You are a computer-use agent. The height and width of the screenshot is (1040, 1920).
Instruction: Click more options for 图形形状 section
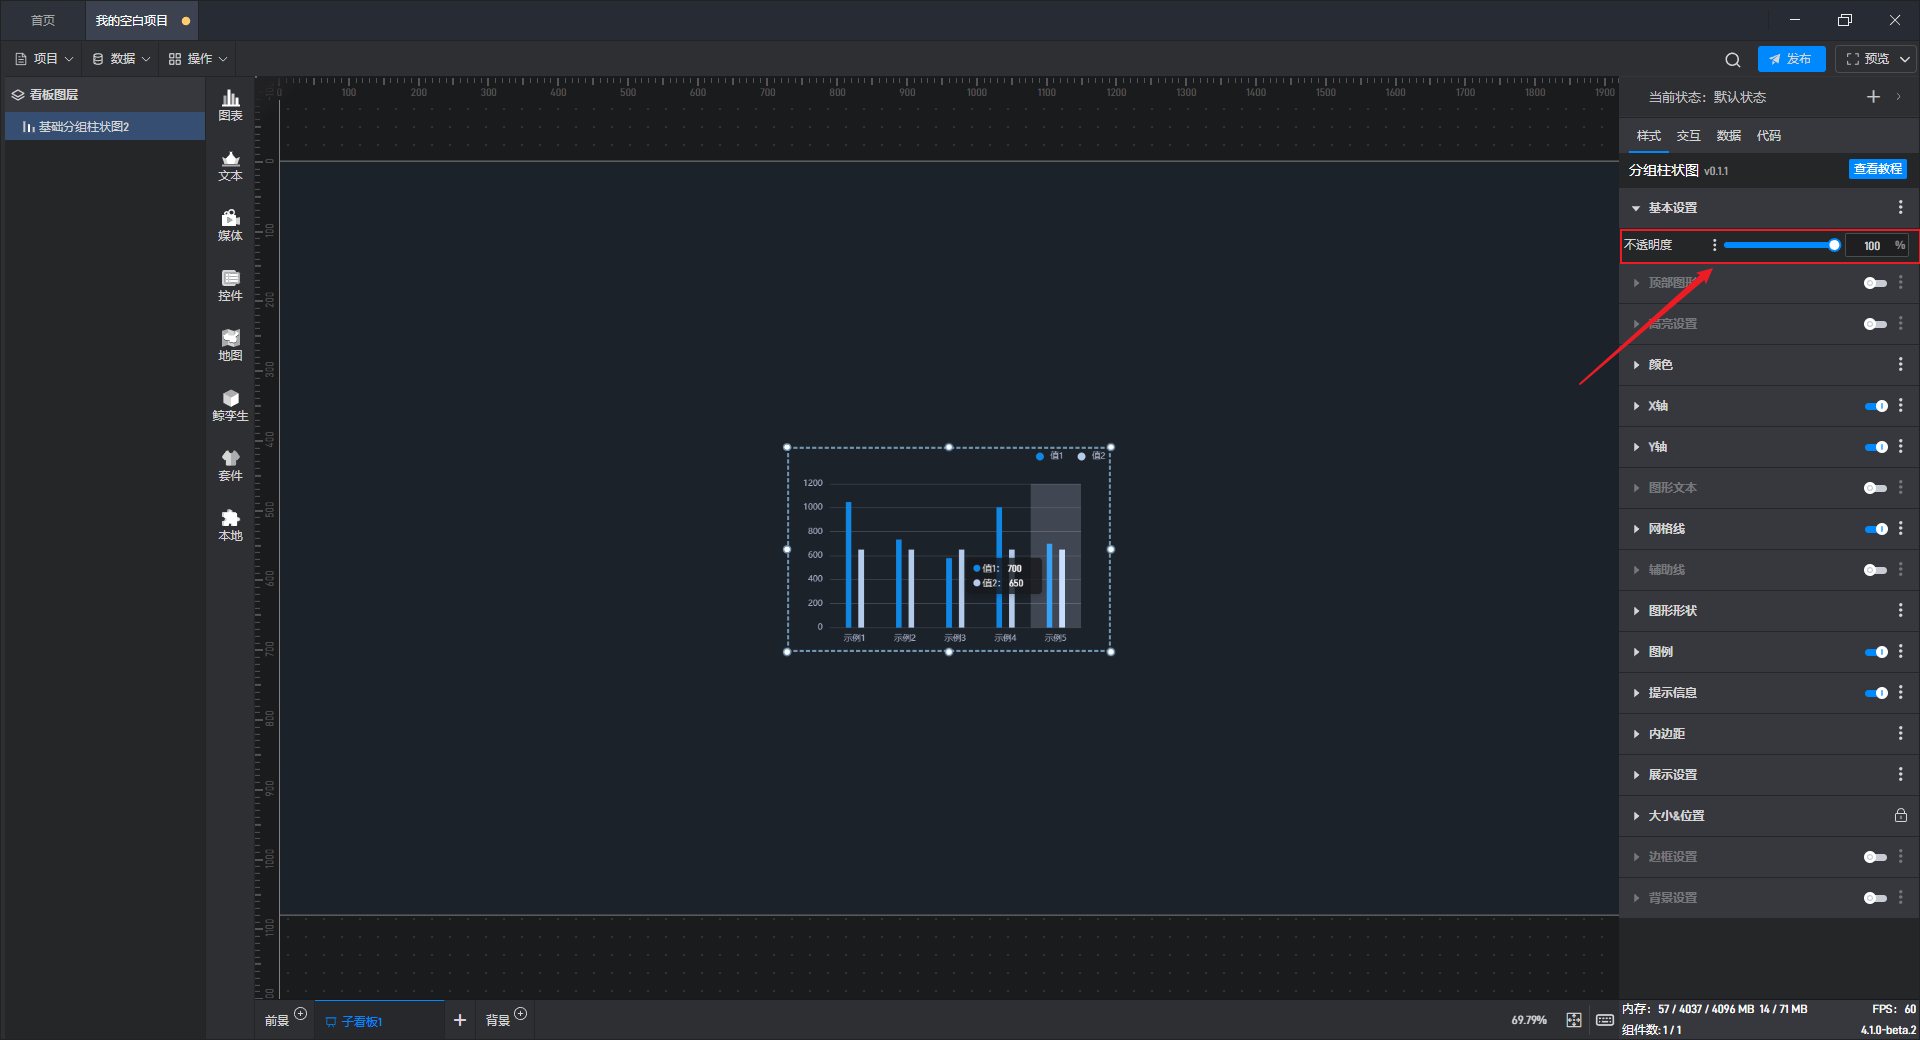(x=1901, y=611)
